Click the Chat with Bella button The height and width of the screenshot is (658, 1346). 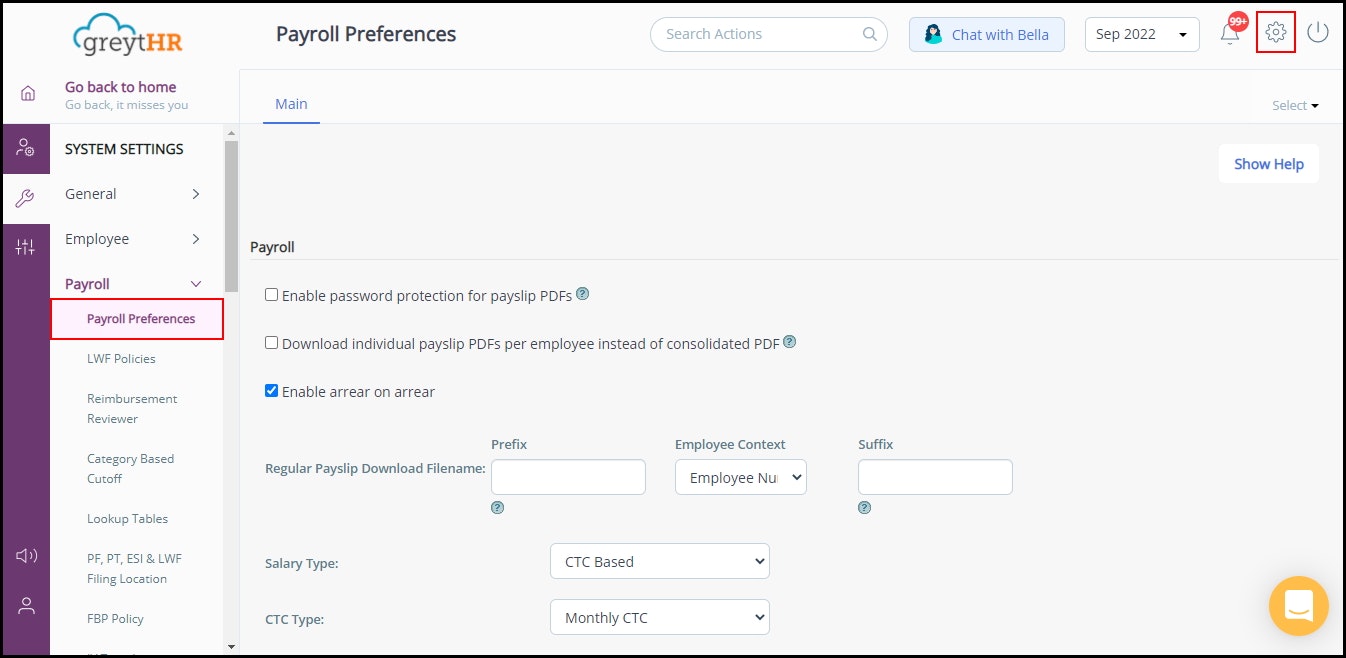click(986, 34)
